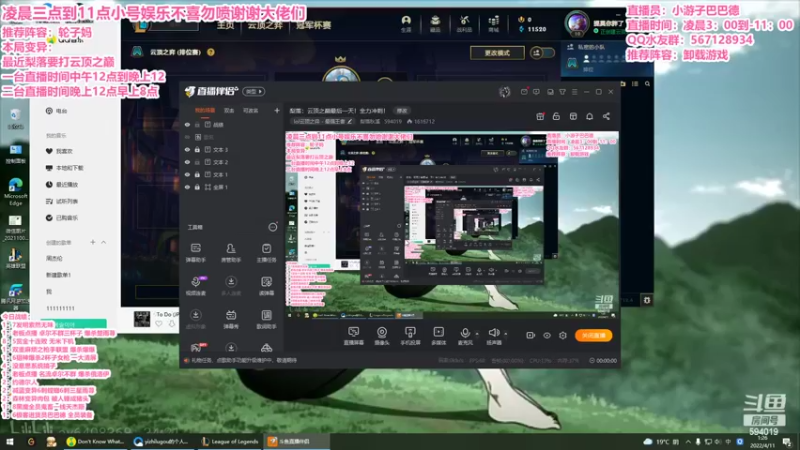Open 本地和下载 in music player sidebar
Image resolution: width=800 pixels, height=450 pixels.
65,168
